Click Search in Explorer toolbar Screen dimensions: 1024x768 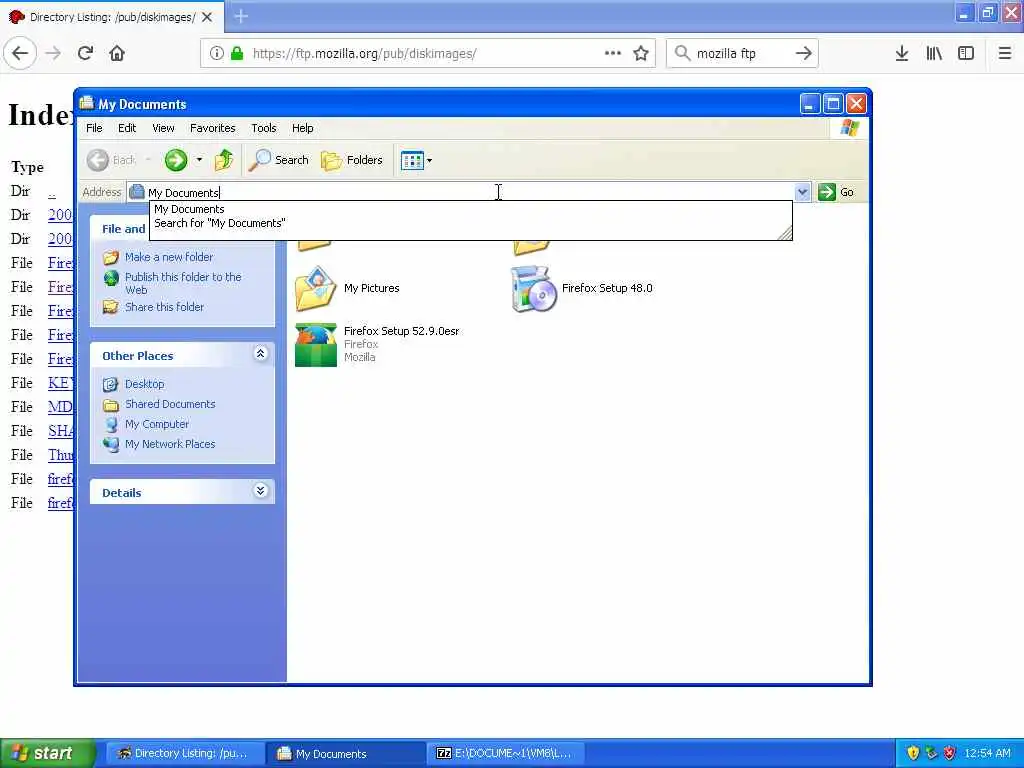[x=279, y=160]
